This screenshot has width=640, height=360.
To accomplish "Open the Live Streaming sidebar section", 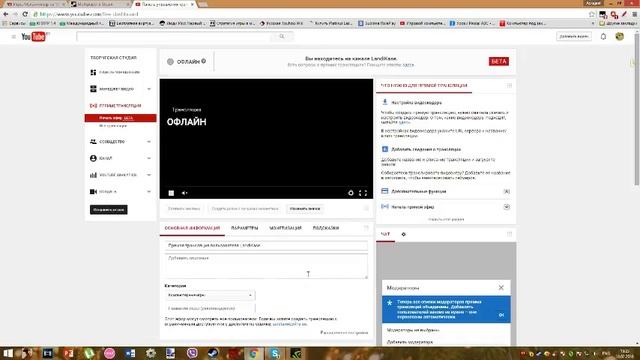I will (120, 106).
